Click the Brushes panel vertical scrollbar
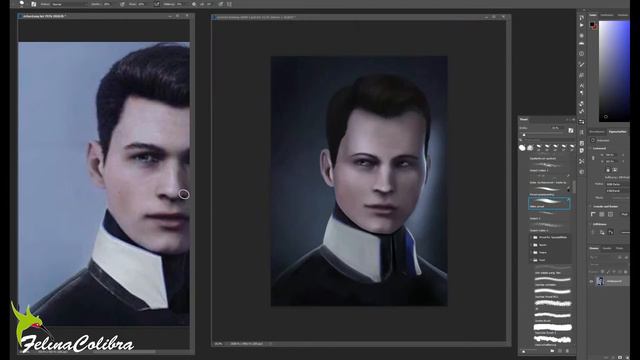This screenshot has width=640, height=360. click(x=574, y=187)
